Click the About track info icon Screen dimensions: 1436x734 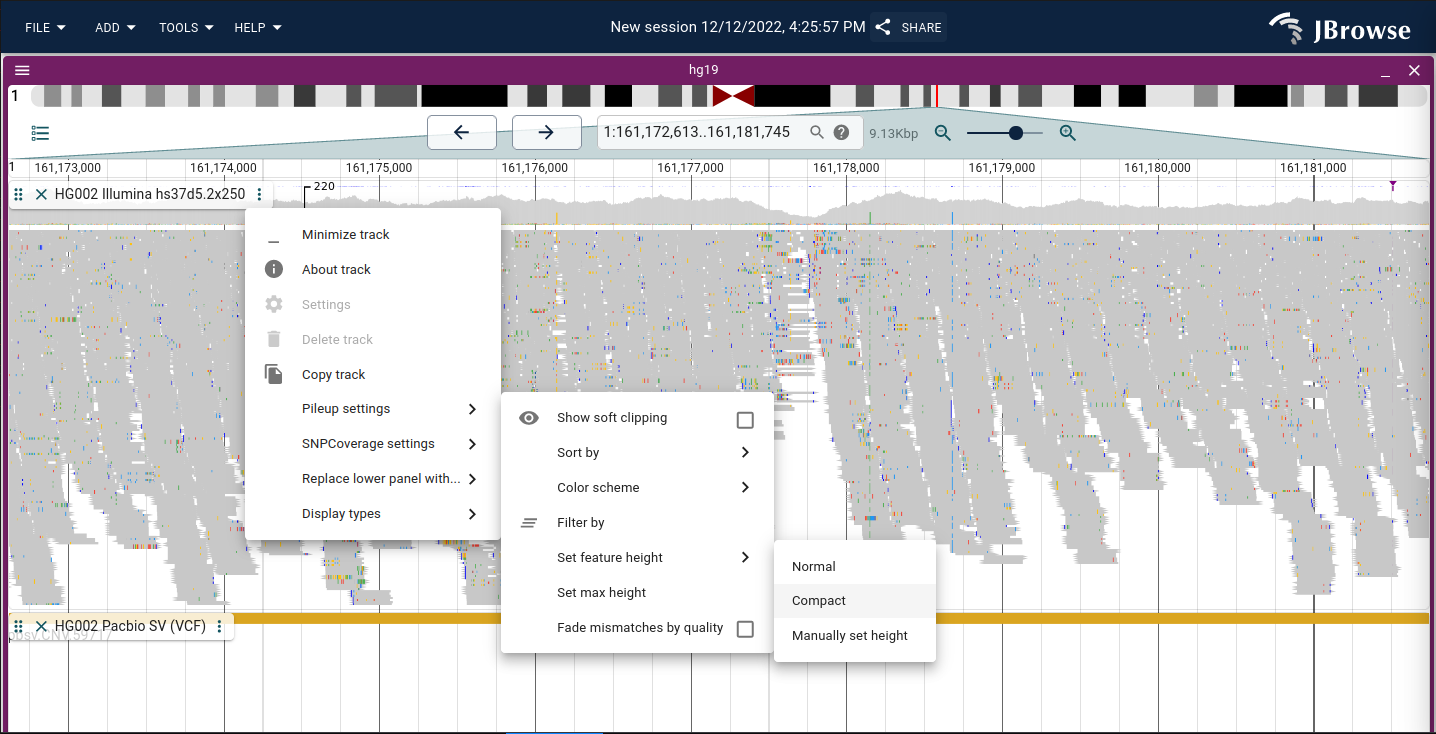click(x=274, y=269)
